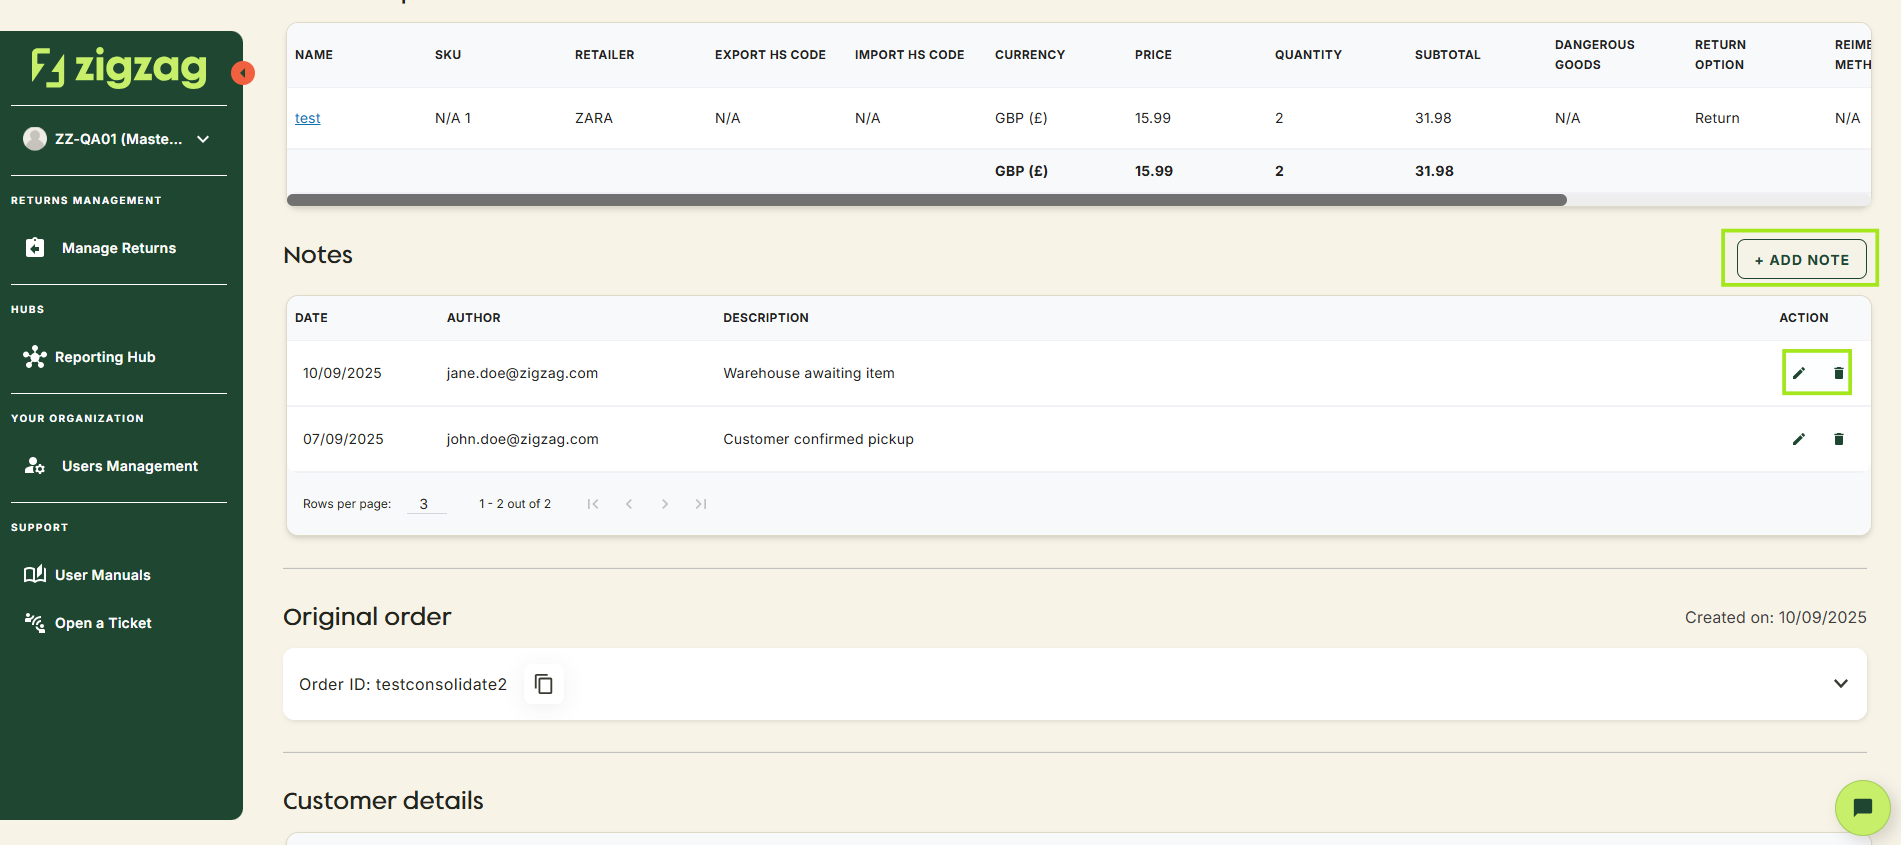Open Manage Returns in sidebar

click(x=118, y=248)
